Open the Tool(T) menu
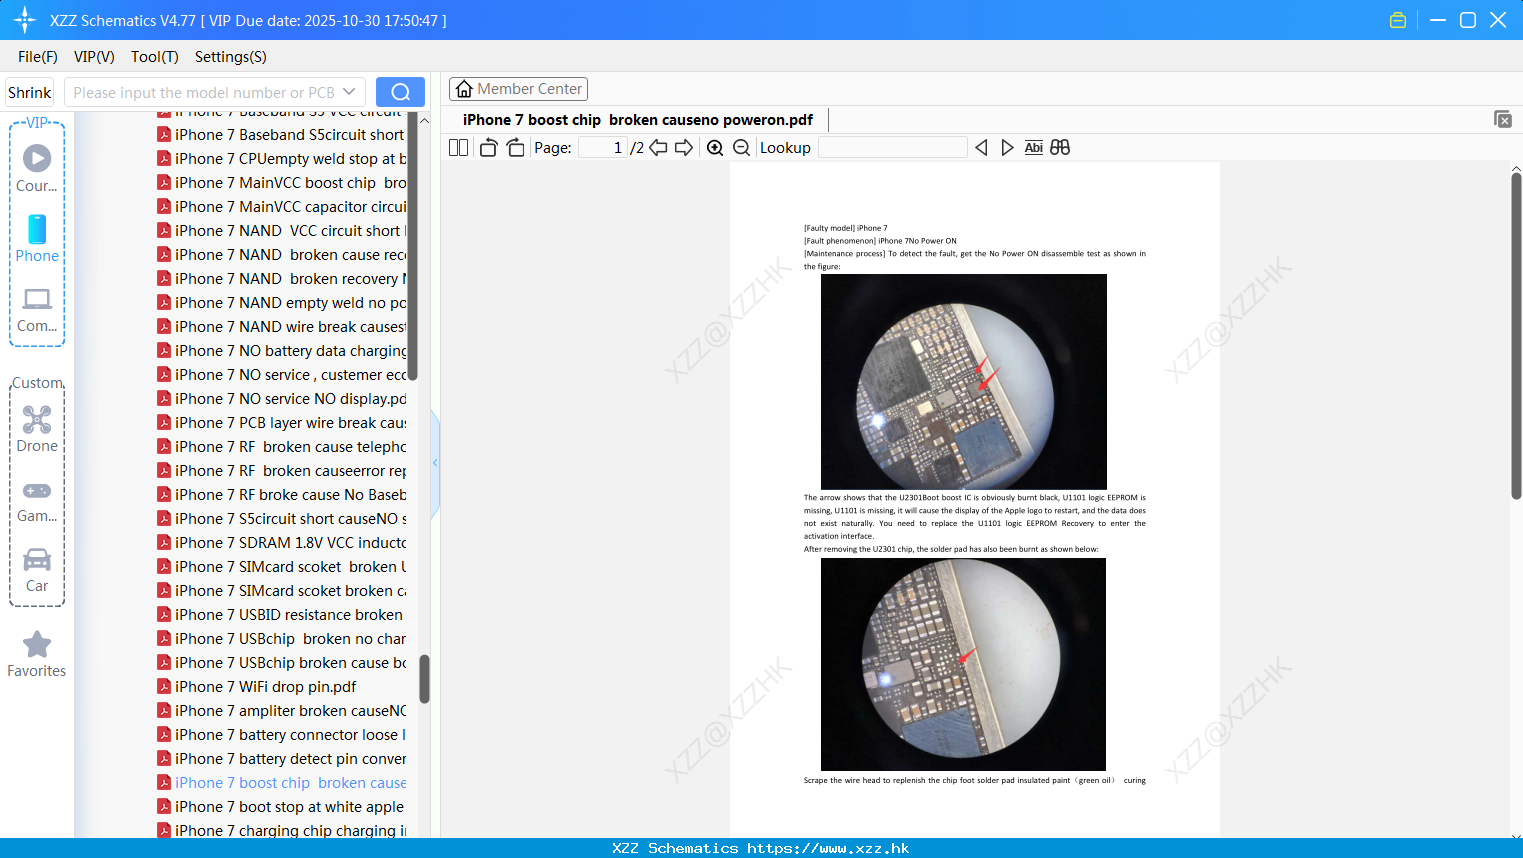 pyautogui.click(x=155, y=57)
